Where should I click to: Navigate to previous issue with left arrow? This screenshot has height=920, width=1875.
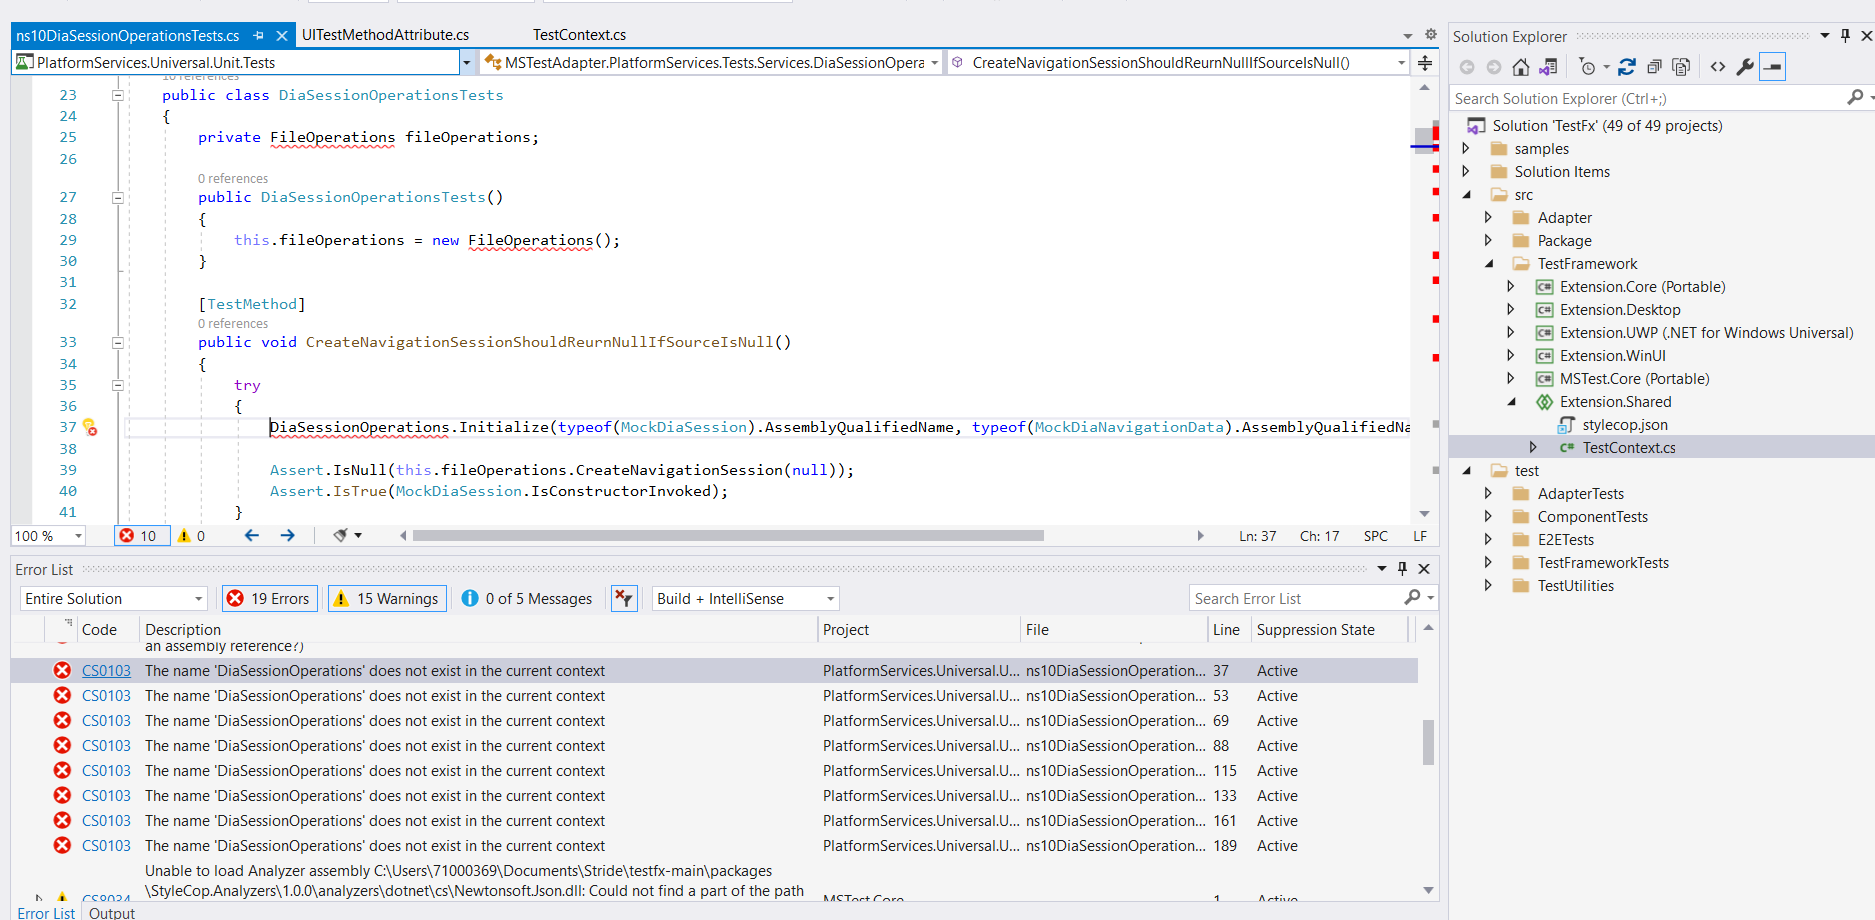[x=252, y=536]
